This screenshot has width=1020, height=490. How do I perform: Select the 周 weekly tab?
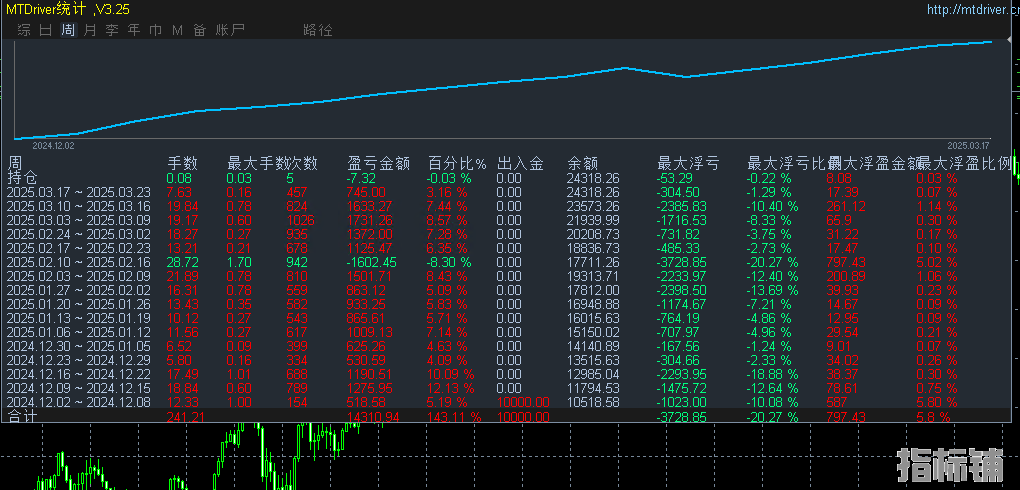(x=68, y=30)
